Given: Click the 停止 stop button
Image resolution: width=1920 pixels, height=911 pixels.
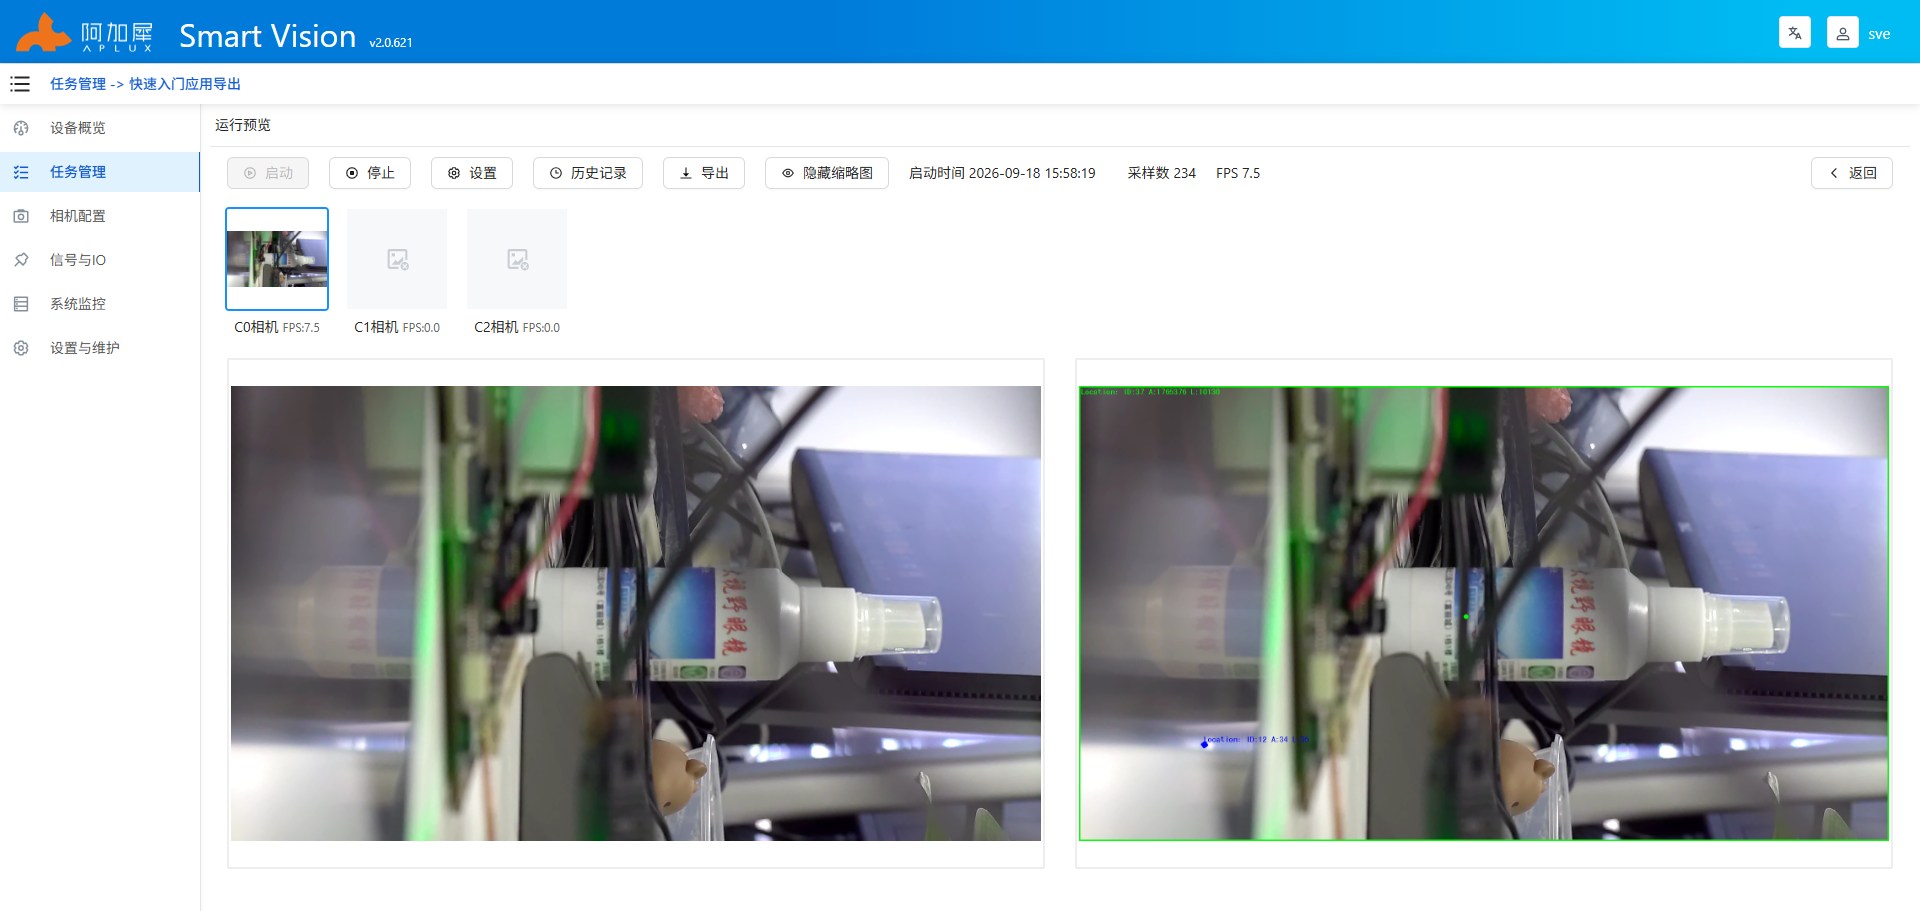Looking at the screenshot, I should [370, 173].
